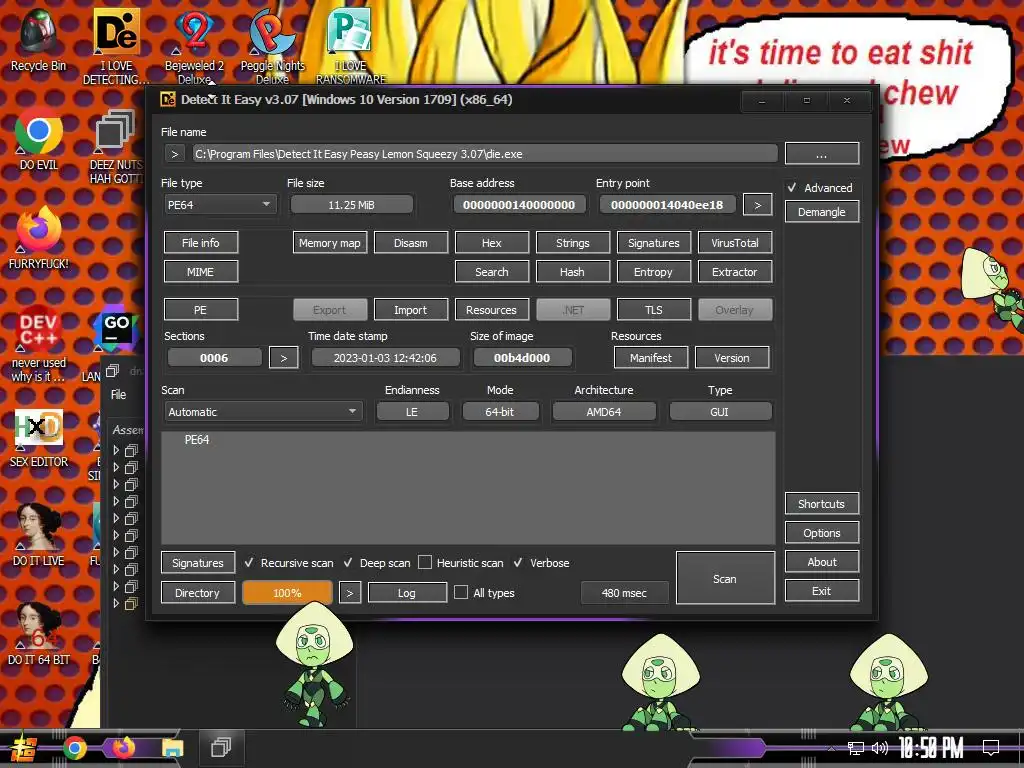Launch the Bejeweled 2 Deluxe desktop shortcut
Screen dimensions: 1024x768
(195, 46)
